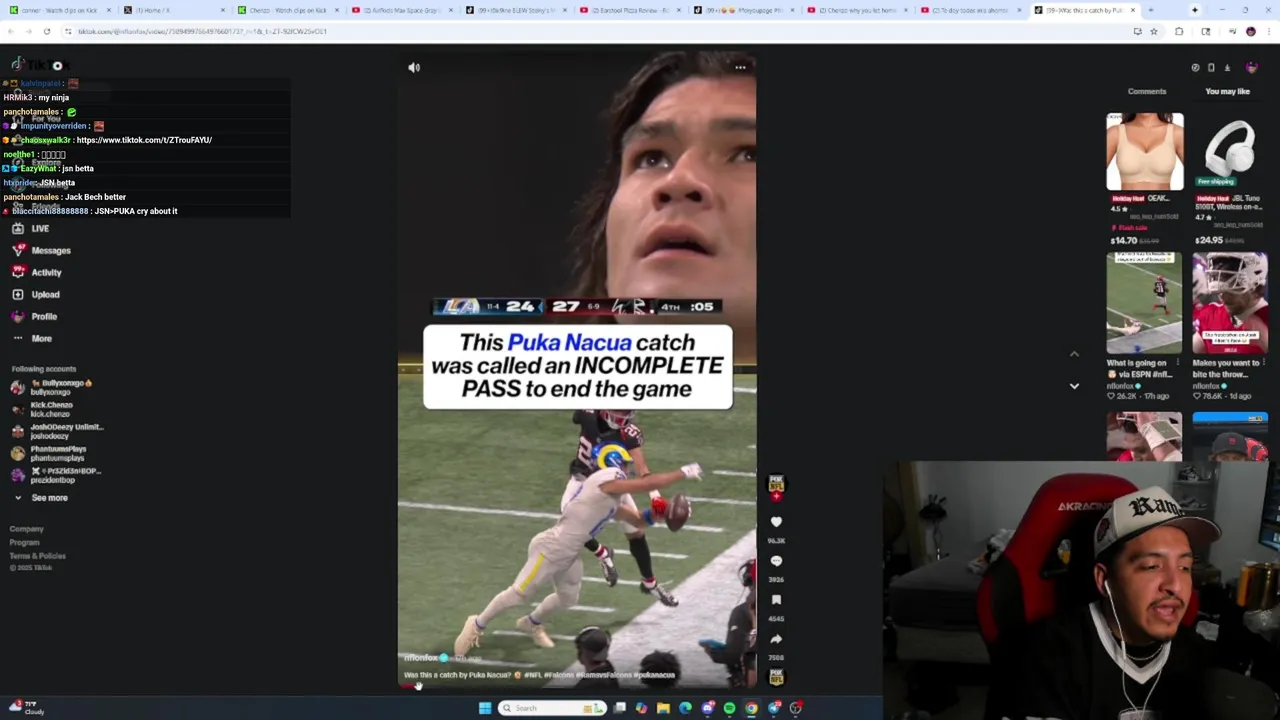Open Chrome from the taskbar

tap(751, 708)
